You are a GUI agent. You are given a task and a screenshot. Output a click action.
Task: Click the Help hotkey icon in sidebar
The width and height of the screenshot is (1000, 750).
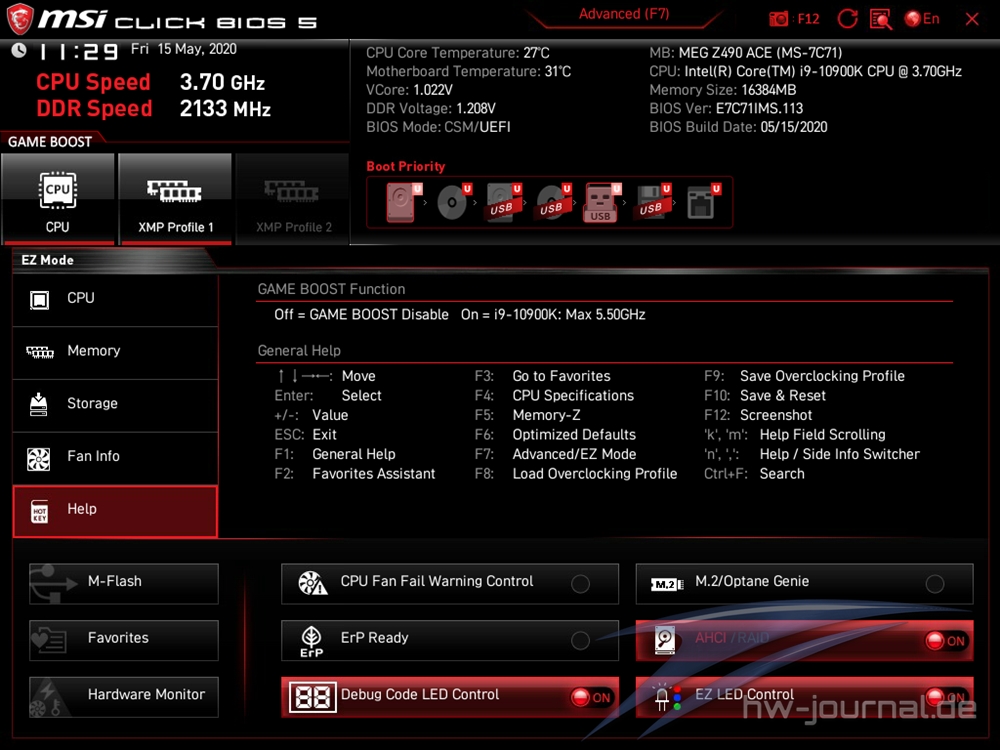40,511
